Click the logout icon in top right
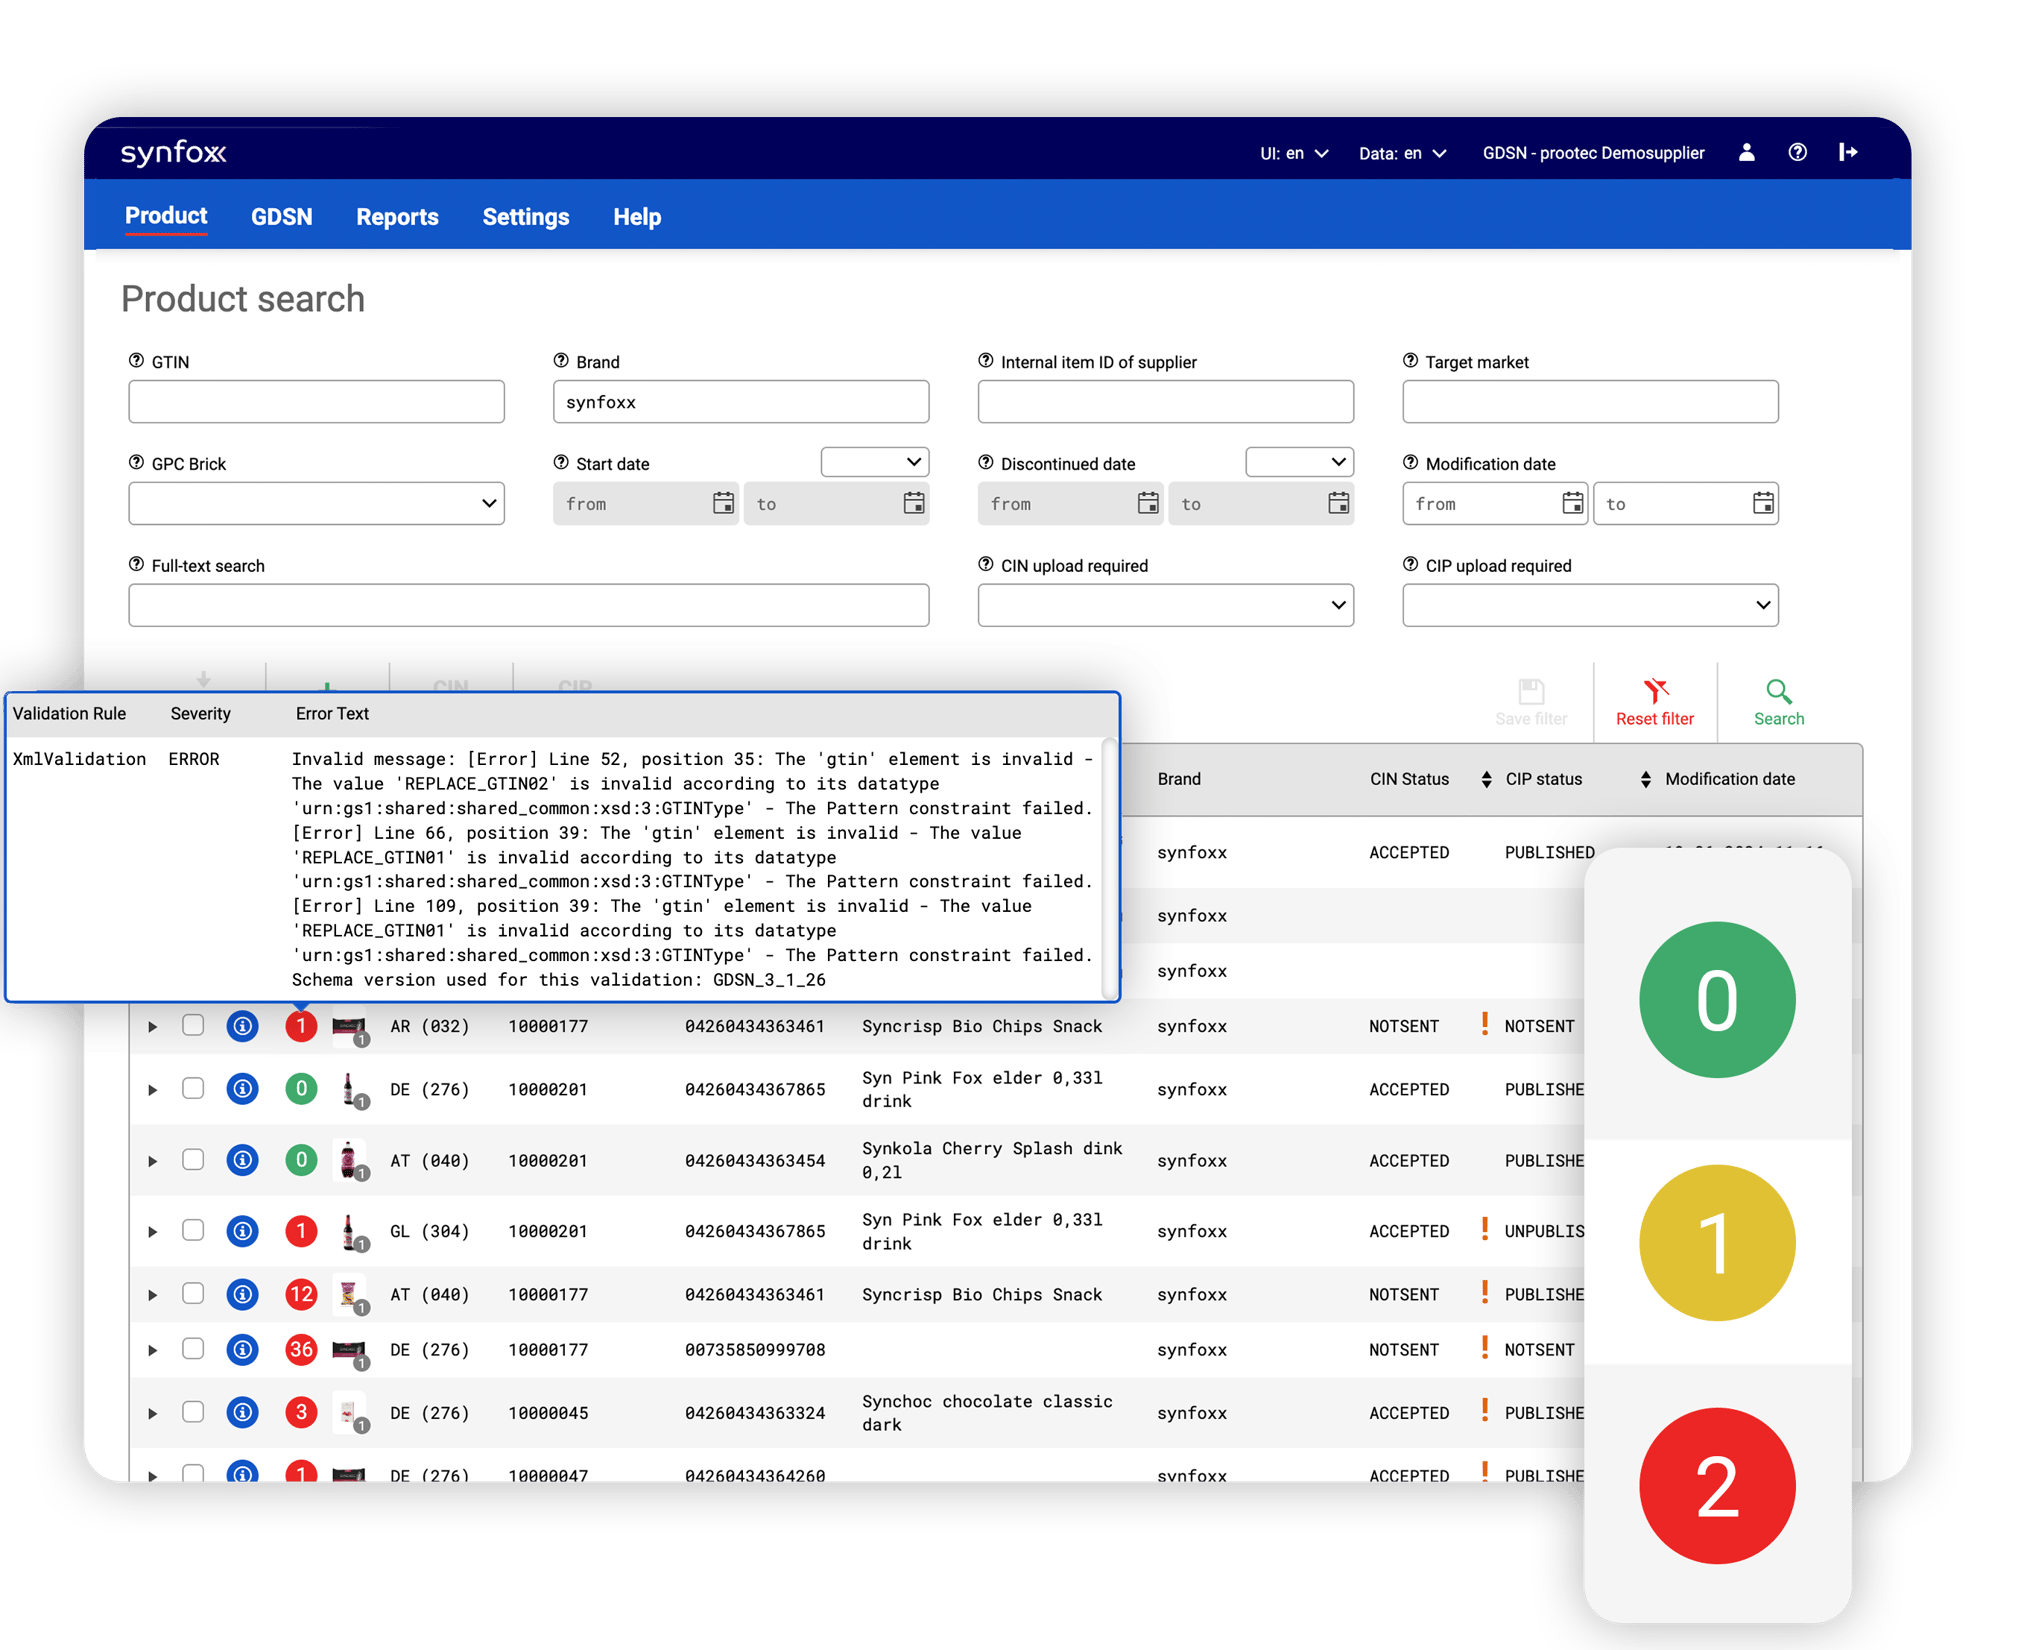Screen dimensions: 2030x1650 click(x=1849, y=152)
